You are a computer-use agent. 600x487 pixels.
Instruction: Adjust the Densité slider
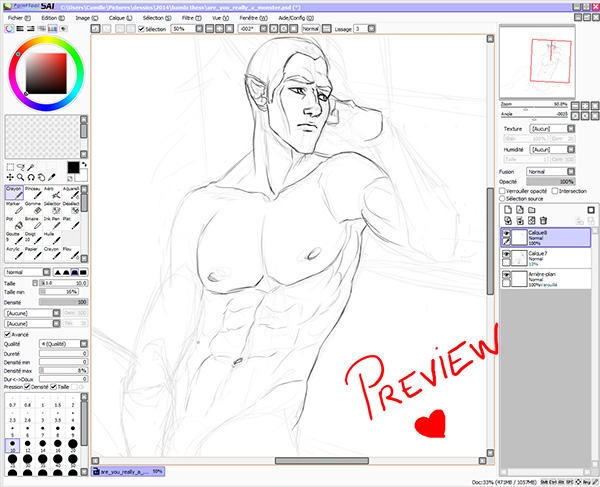coord(64,302)
